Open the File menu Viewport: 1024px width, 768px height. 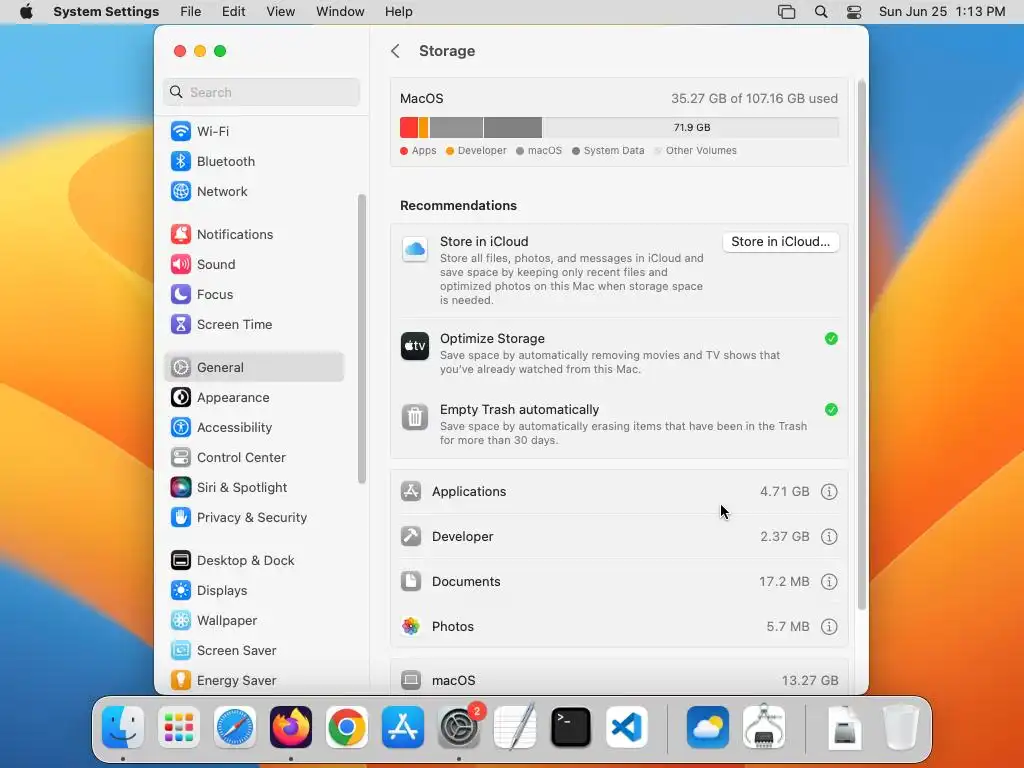[191, 12]
